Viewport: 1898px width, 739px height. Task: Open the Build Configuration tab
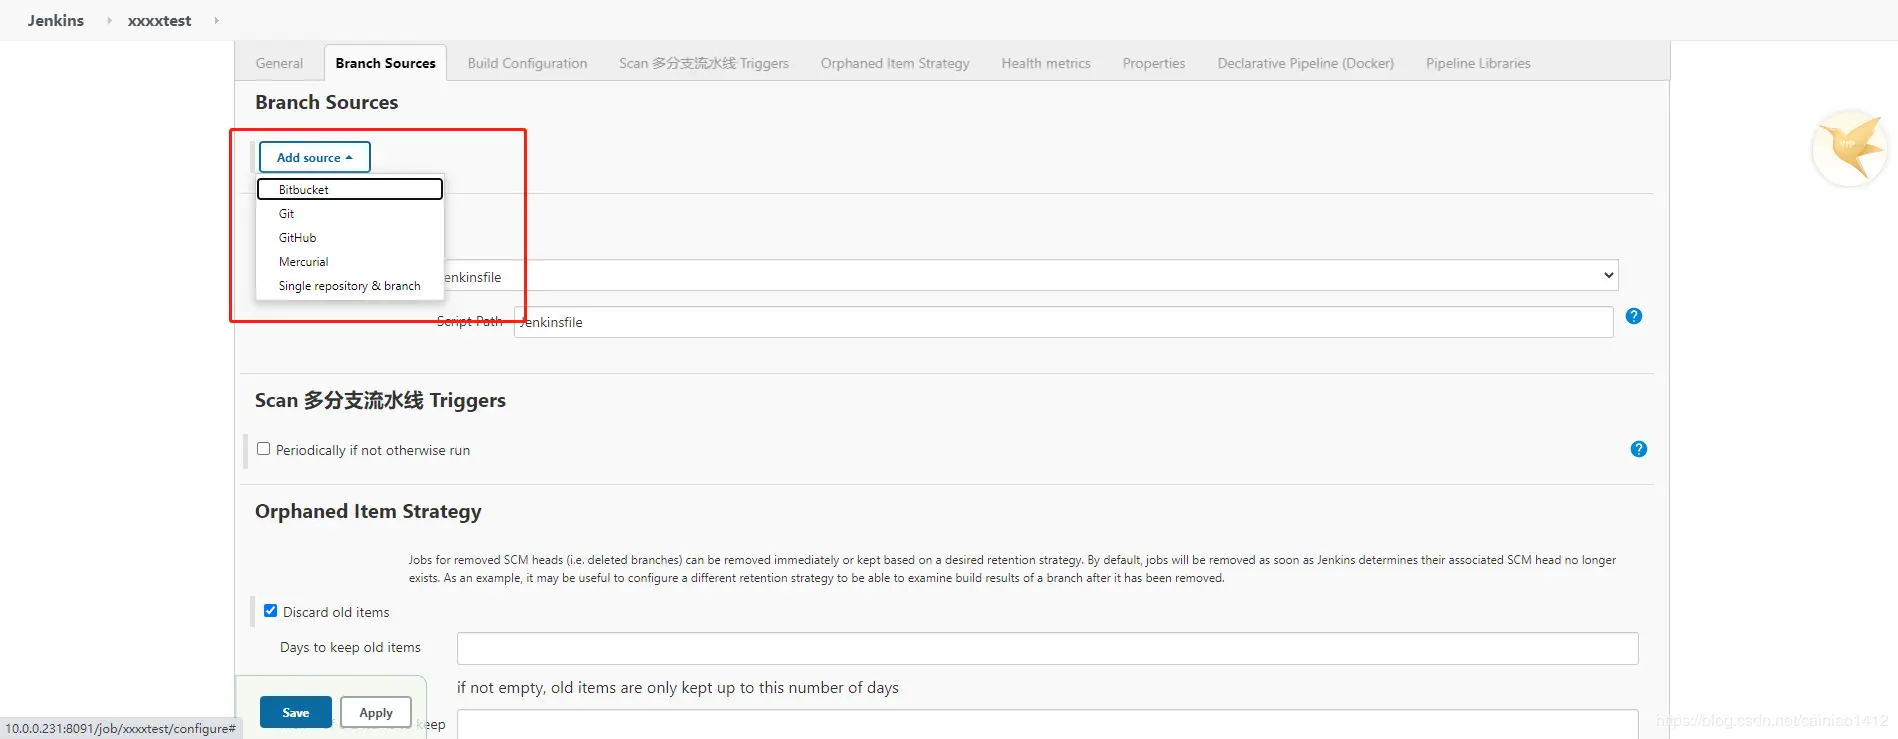[527, 63]
